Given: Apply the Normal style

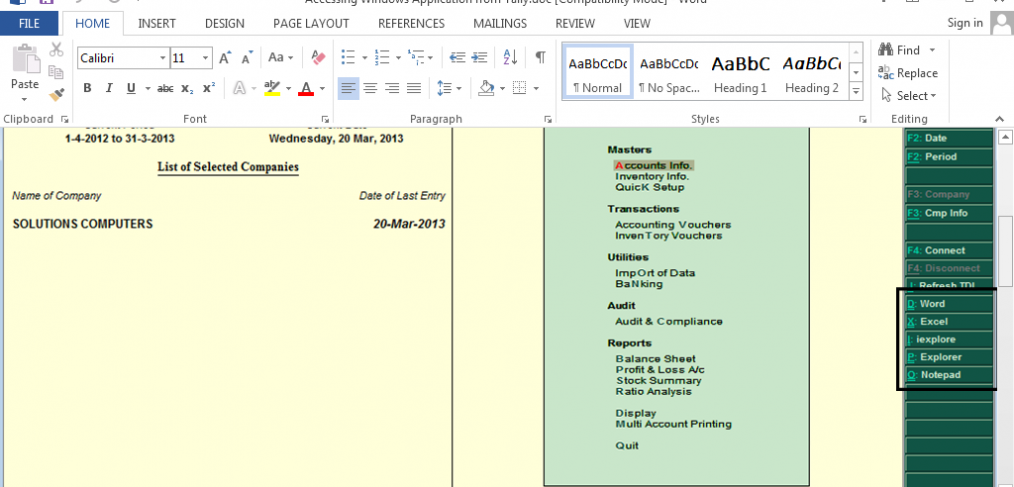Looking at the screenshot, I should click(598, 72).
